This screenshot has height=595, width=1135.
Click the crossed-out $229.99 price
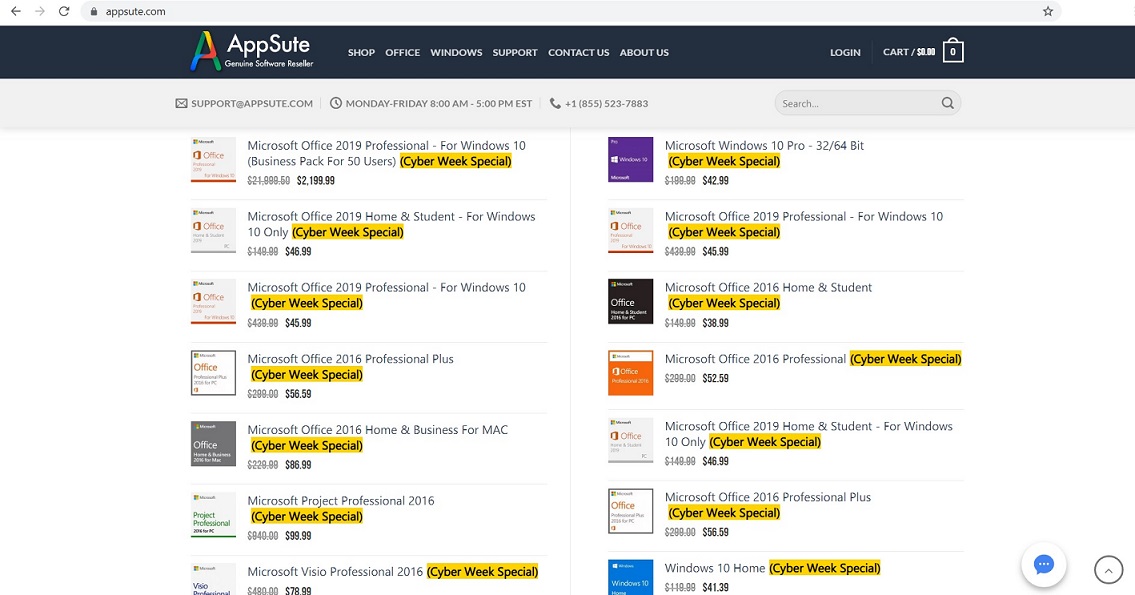pyautogui.click(x=263, y=465)
